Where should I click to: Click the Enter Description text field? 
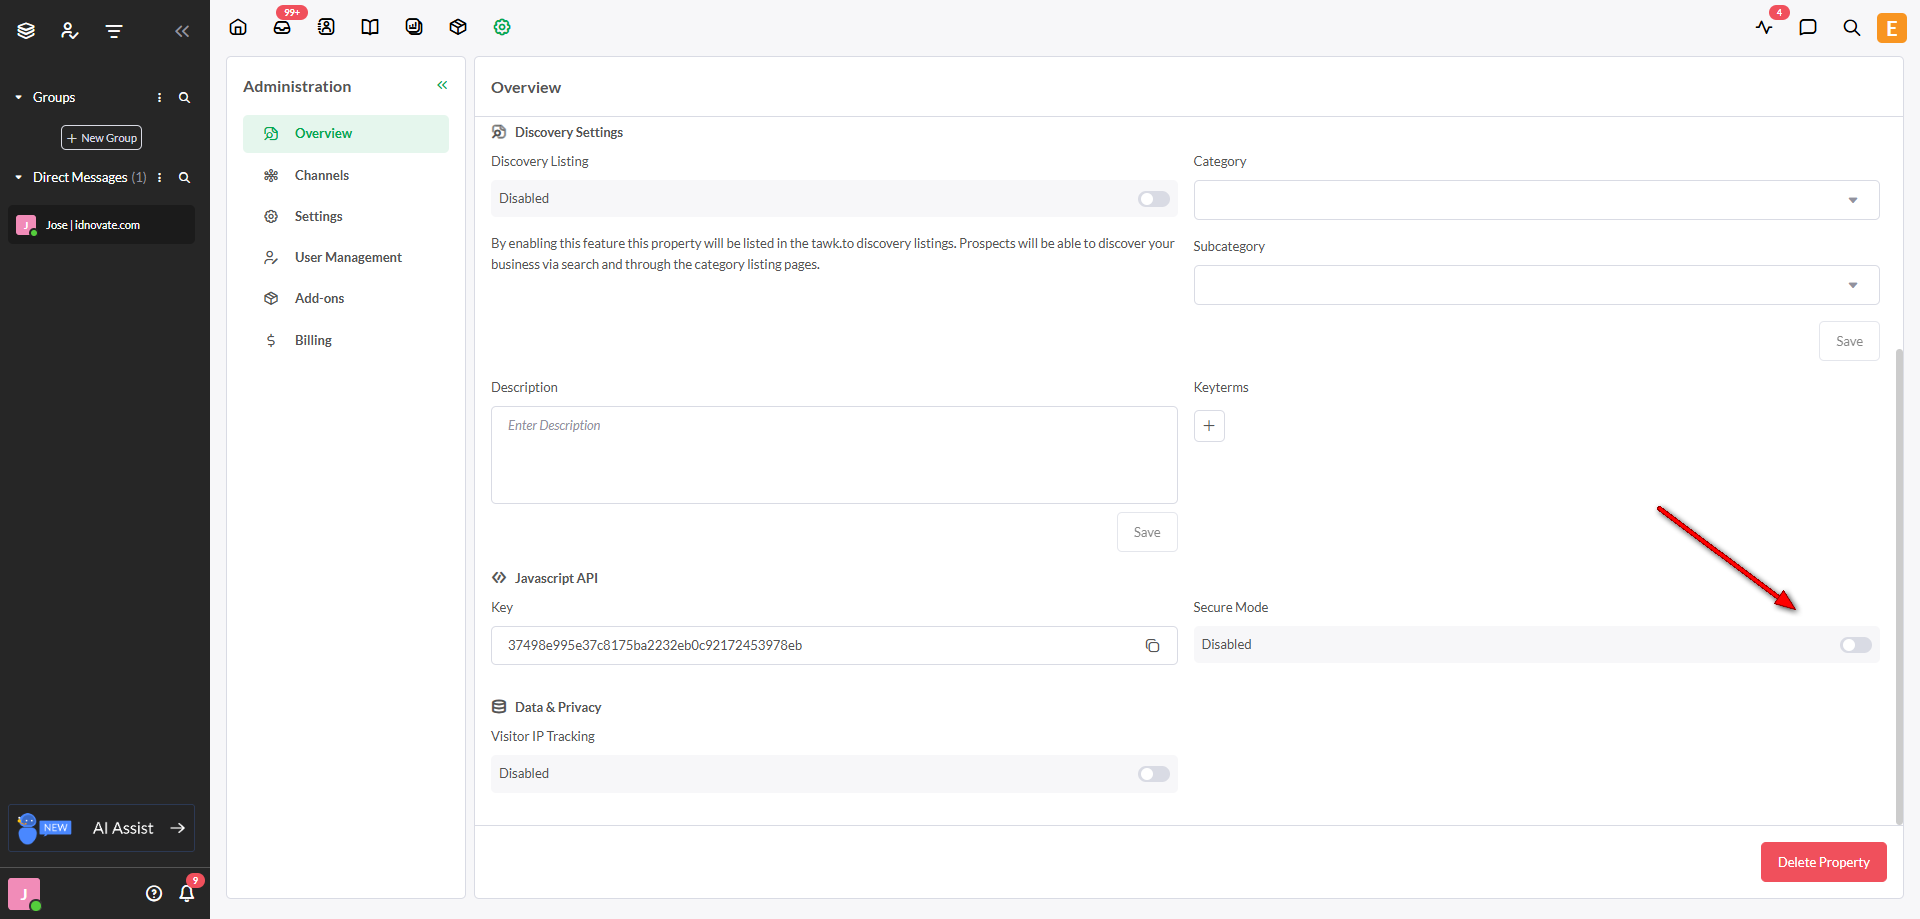click(x=833, y=455)
